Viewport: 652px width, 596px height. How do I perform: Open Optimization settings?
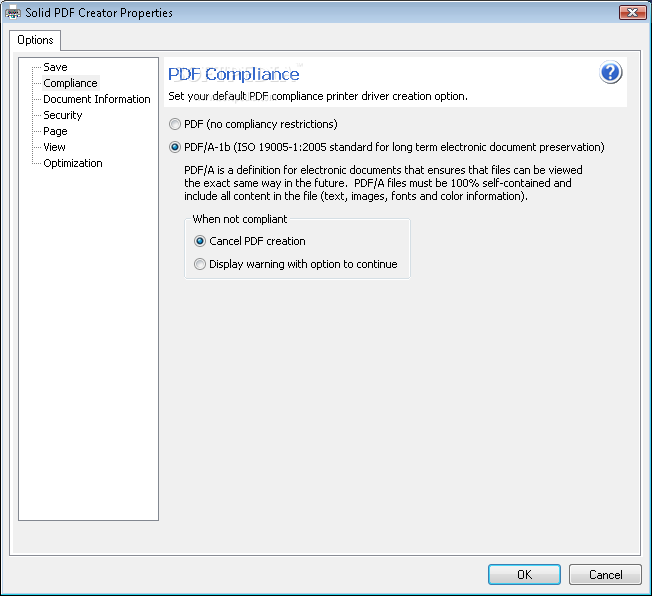[x=73, y=163]
